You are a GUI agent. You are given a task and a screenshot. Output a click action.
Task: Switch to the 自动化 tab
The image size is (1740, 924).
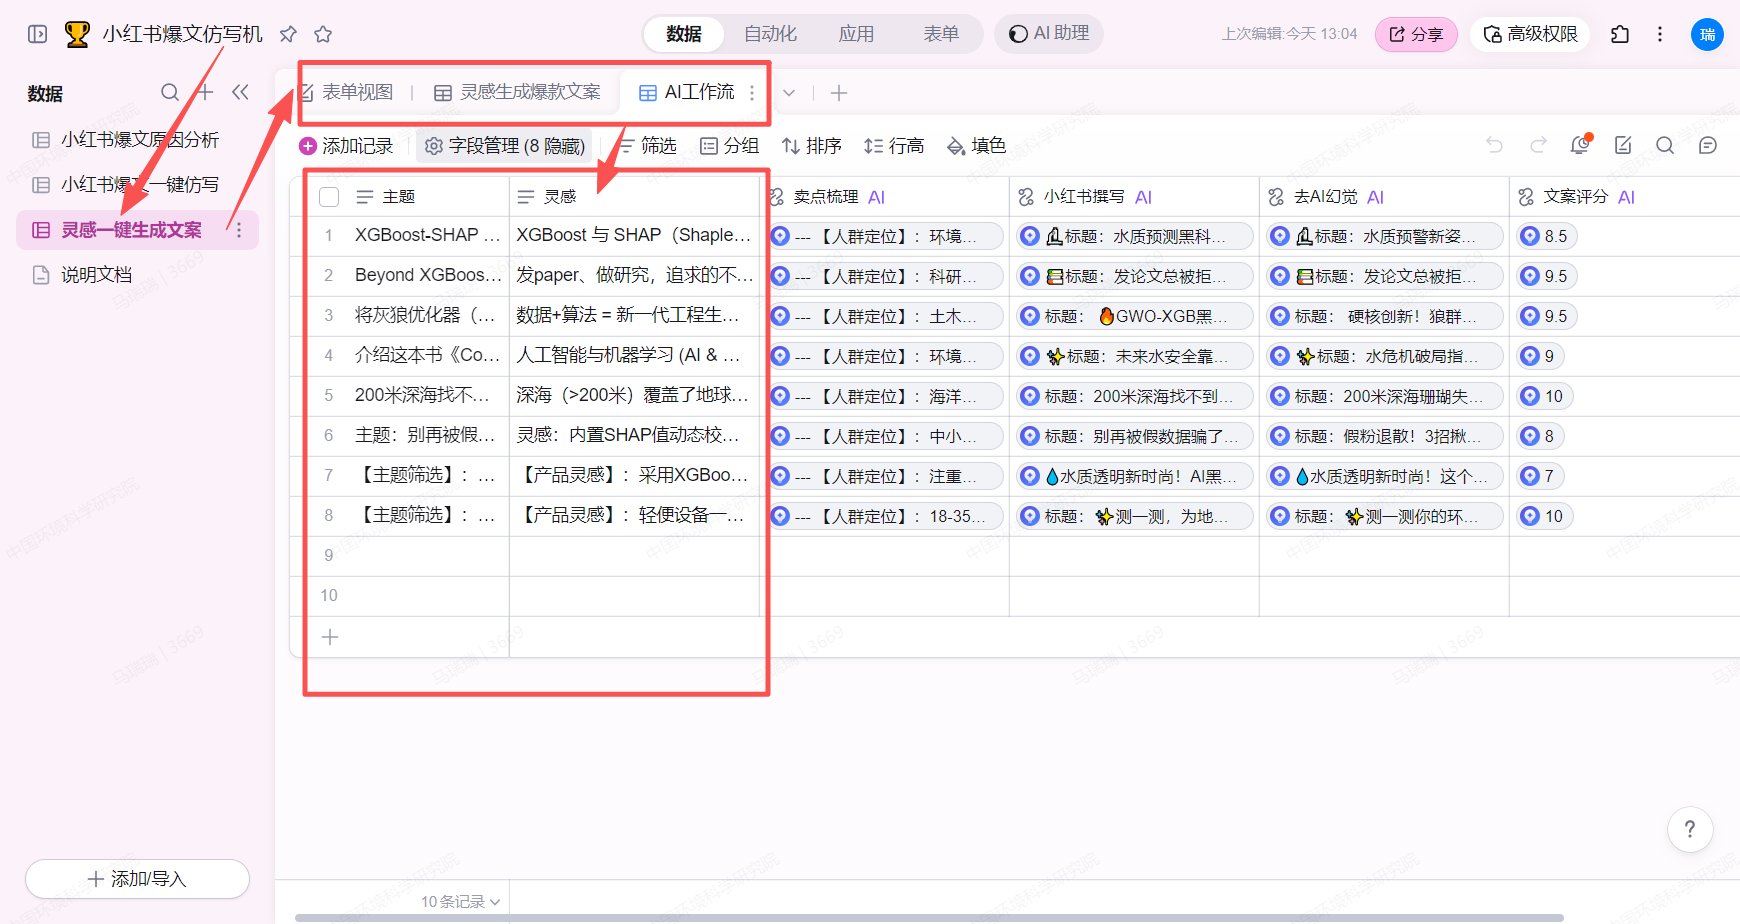point(770,34)
